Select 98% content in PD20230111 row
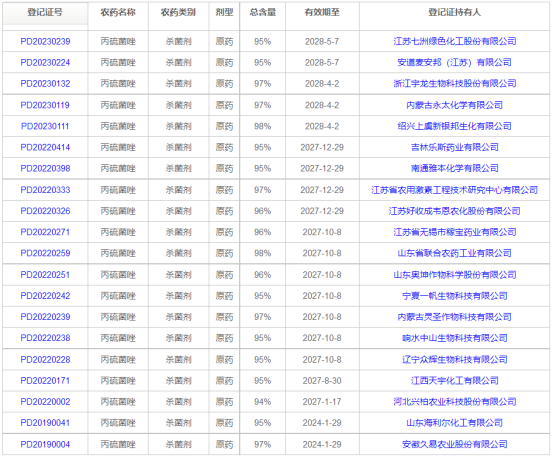Viewport: 554px width, 458px height. [x=263, y=127]
